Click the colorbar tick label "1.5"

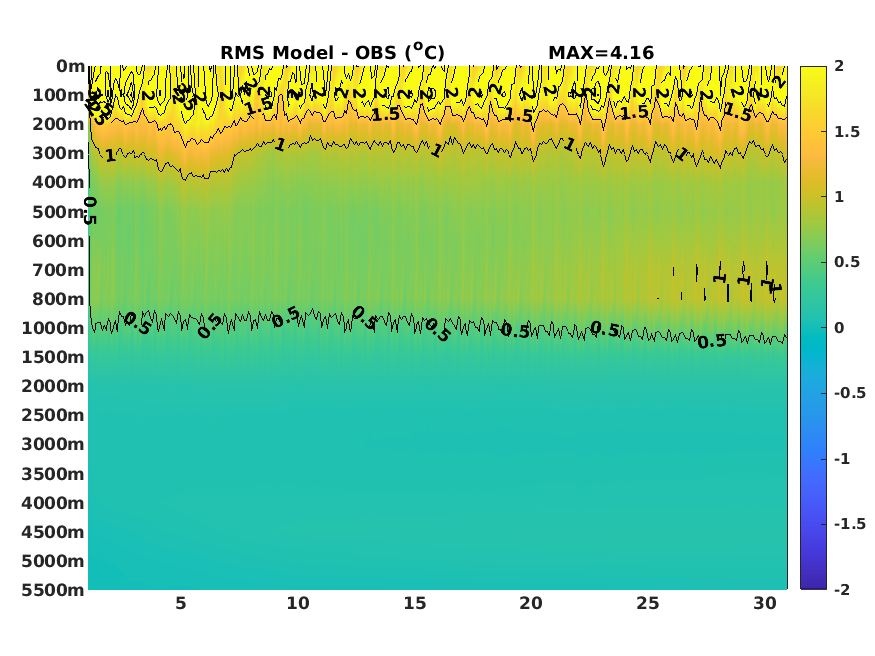coord(847,132)
